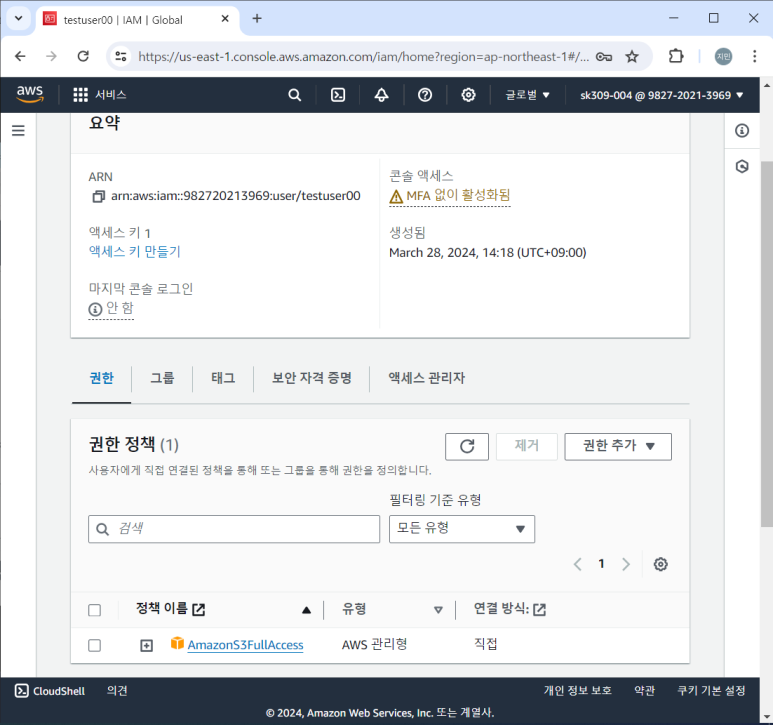This screenshot has width=773, height=725.
Task: Click the vertical page scrollbar
Action: (767, 345)
